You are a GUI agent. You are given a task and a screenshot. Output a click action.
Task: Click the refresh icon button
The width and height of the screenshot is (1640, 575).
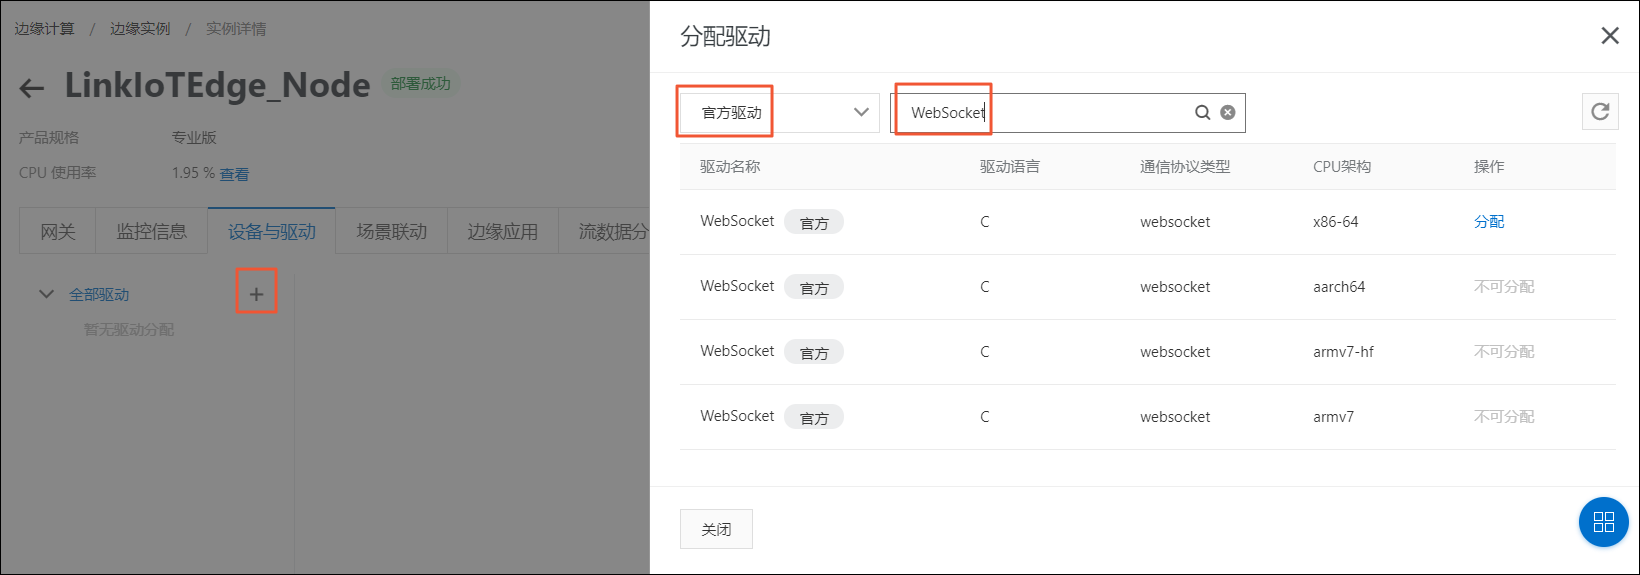pyautogui.click(x=1600, y=112)
